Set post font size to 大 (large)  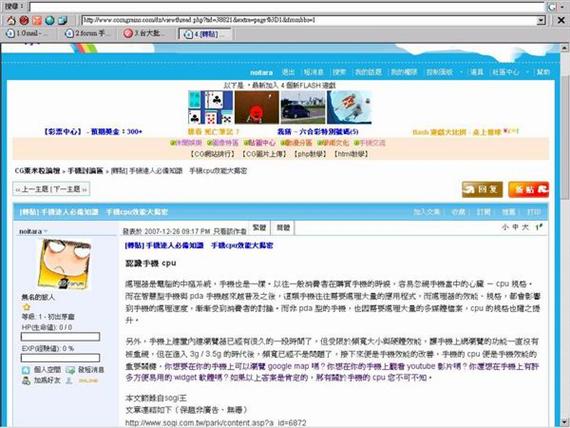pyautogui.click(x=525, y=227)
